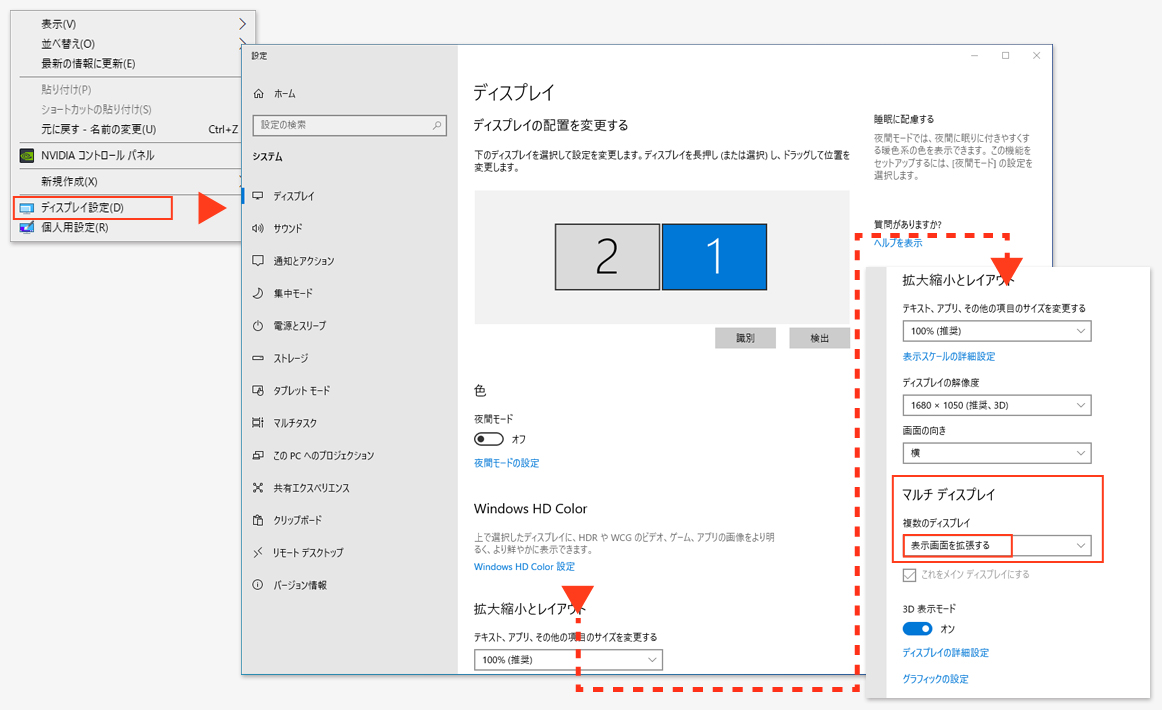Screen dimensions: 1162x710
Task: Click the 共有エクスペリエンス icon
Action: tap(258, 488)
